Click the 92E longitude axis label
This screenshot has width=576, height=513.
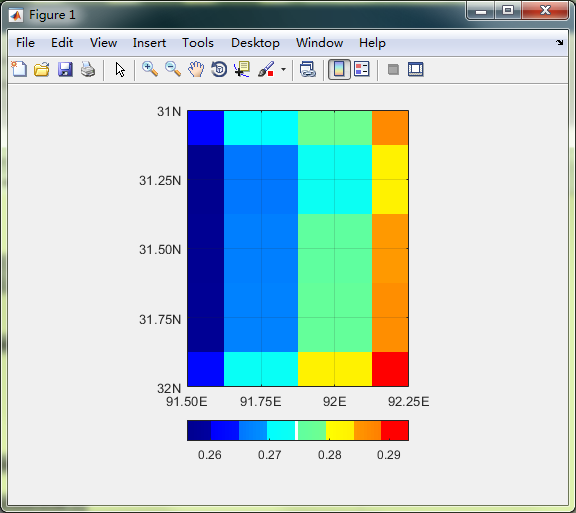335,402
